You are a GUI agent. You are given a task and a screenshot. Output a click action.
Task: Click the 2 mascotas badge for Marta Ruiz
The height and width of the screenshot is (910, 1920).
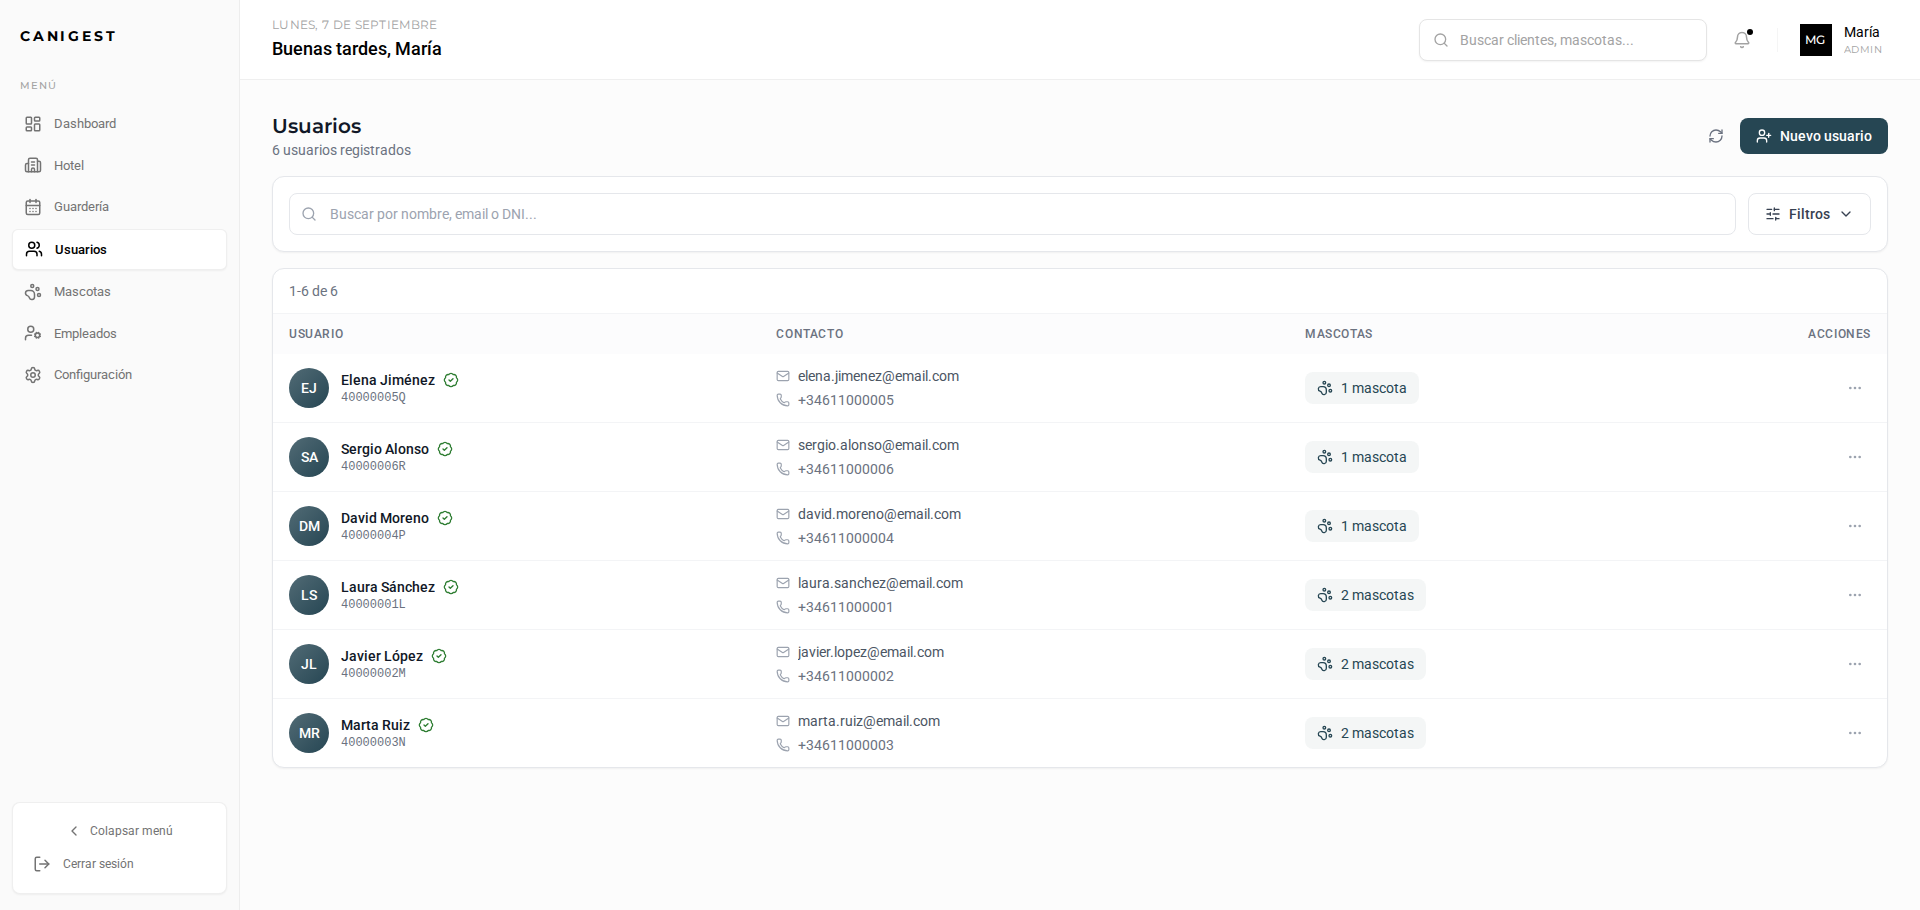click(1365, 733)
